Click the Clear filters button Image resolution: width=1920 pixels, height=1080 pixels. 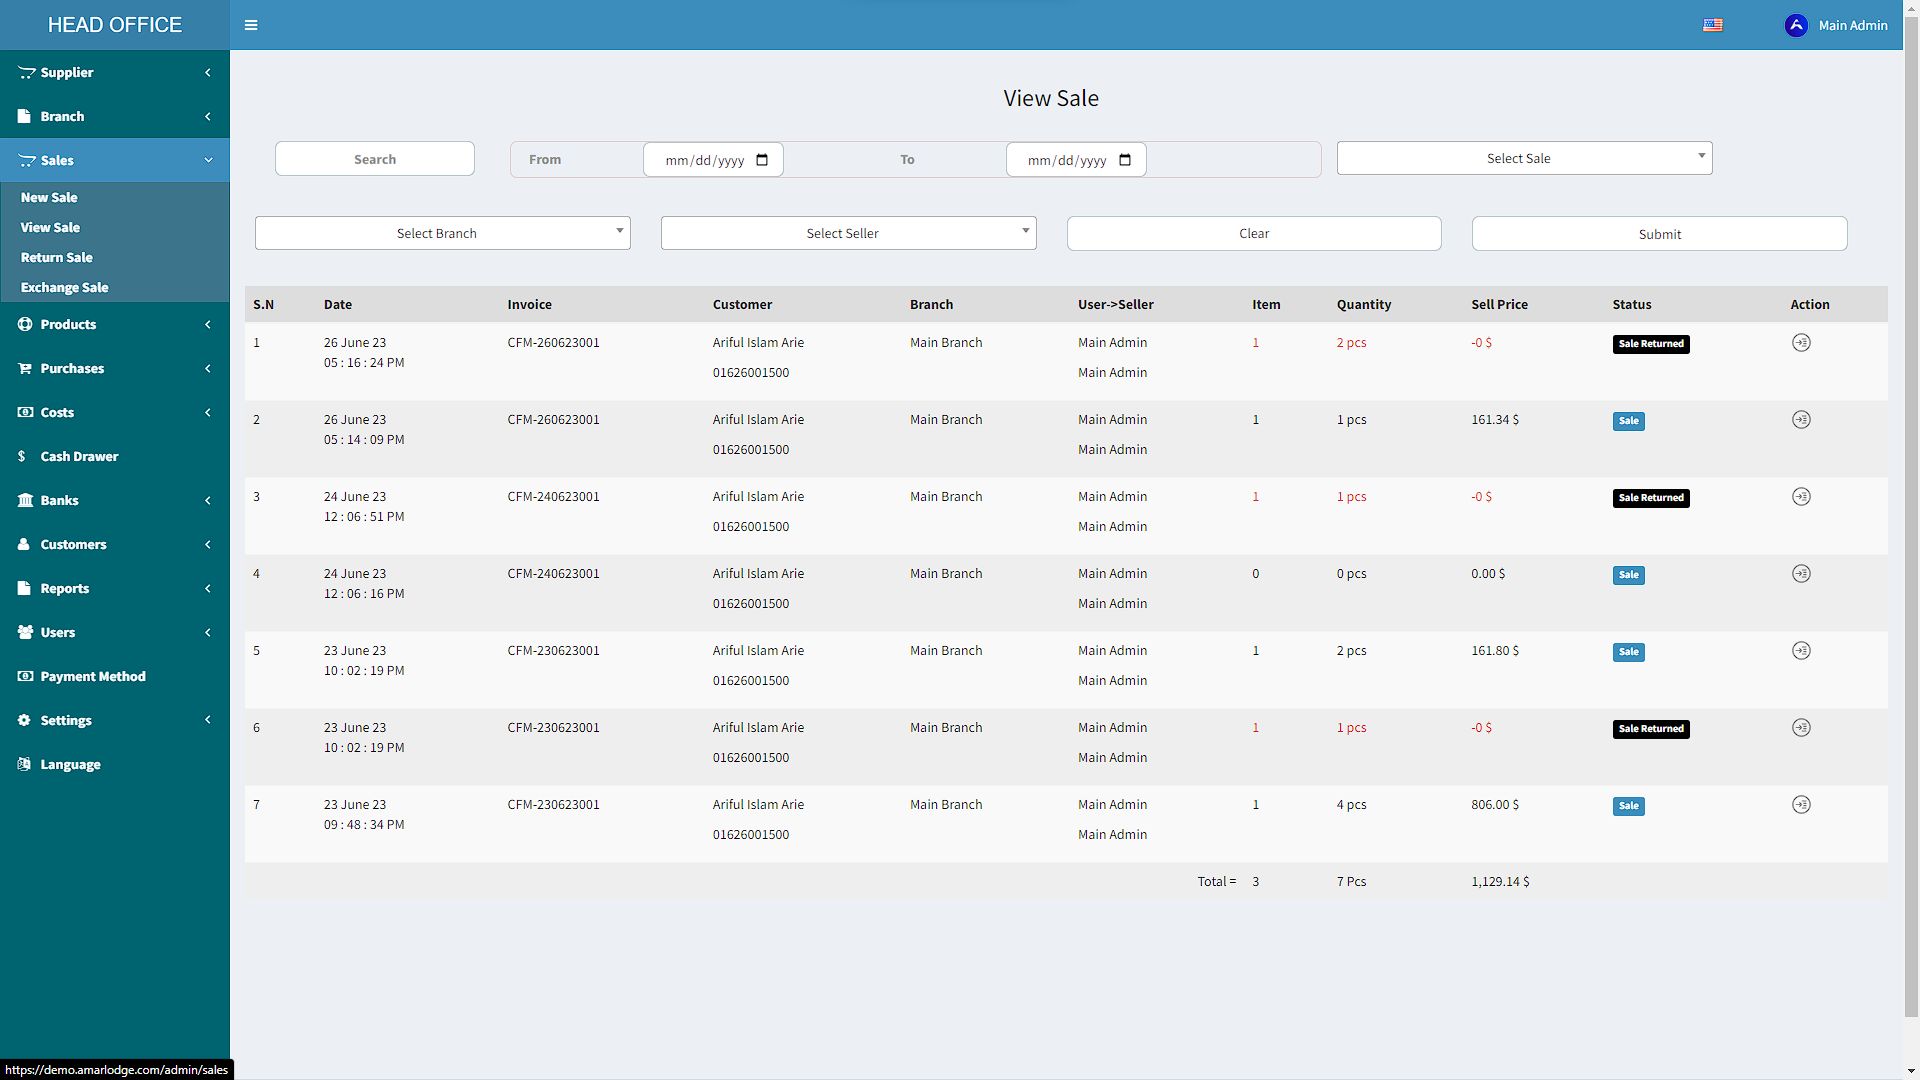coord(1253,233)
